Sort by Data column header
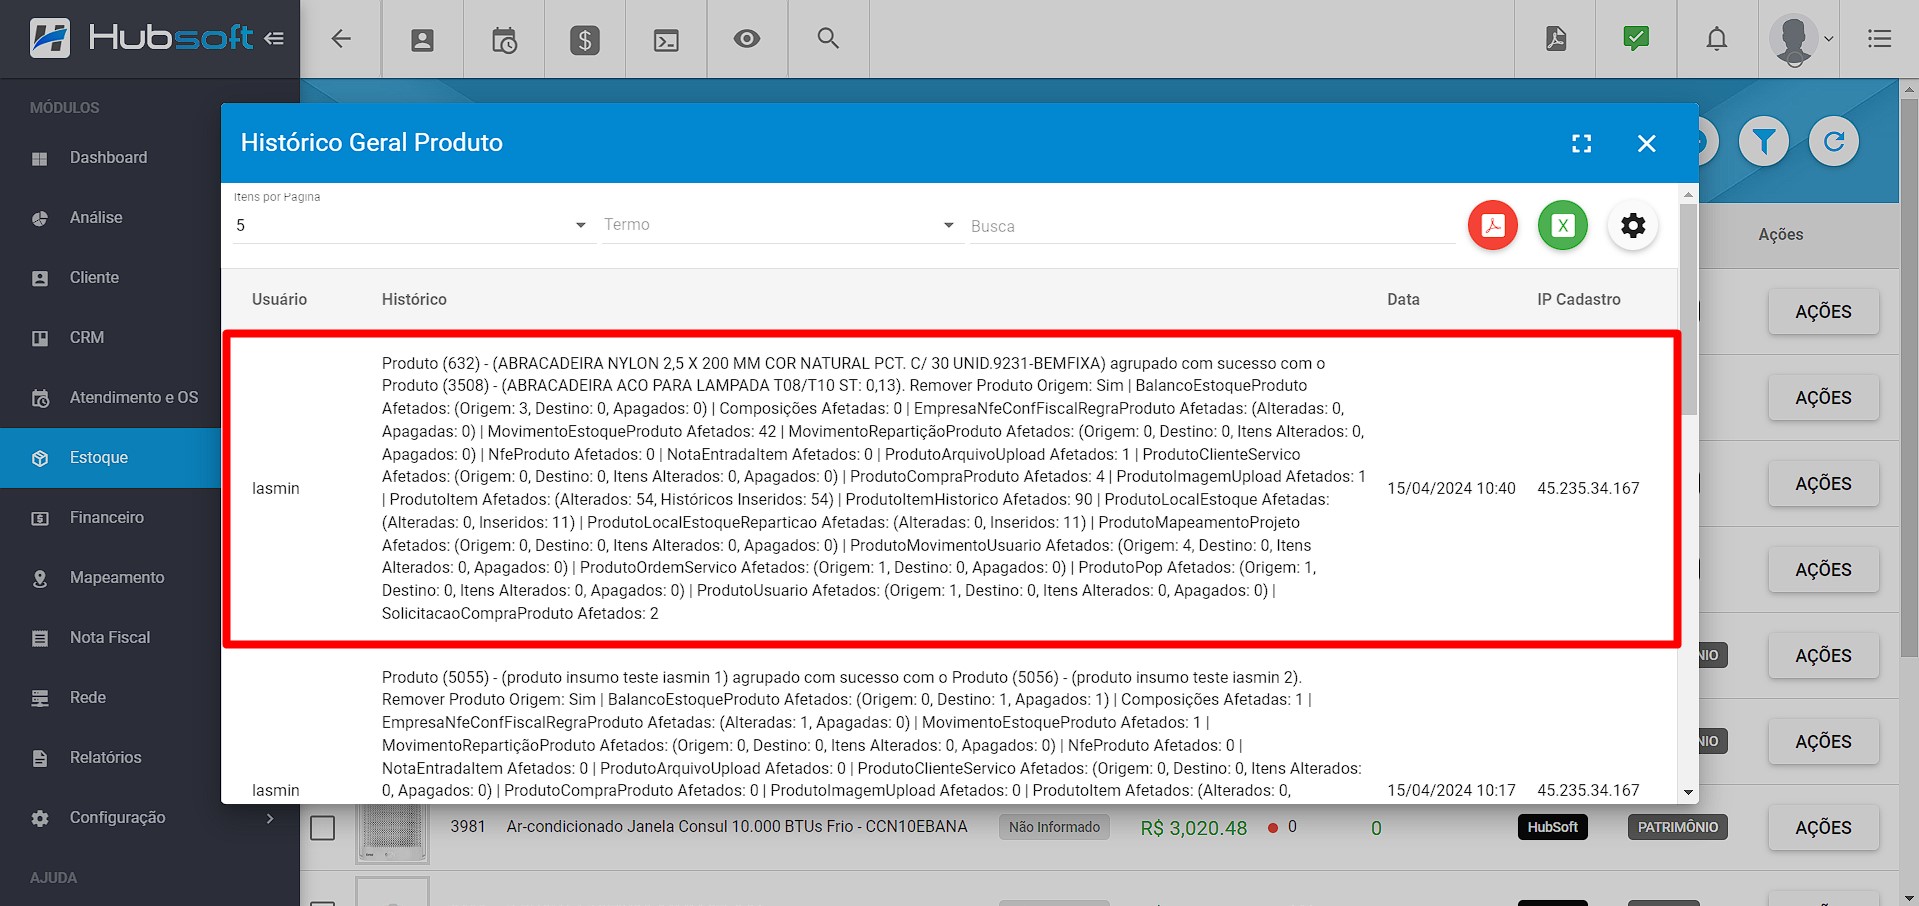This screenshot has height=906, width=1919. point(1403,299)
